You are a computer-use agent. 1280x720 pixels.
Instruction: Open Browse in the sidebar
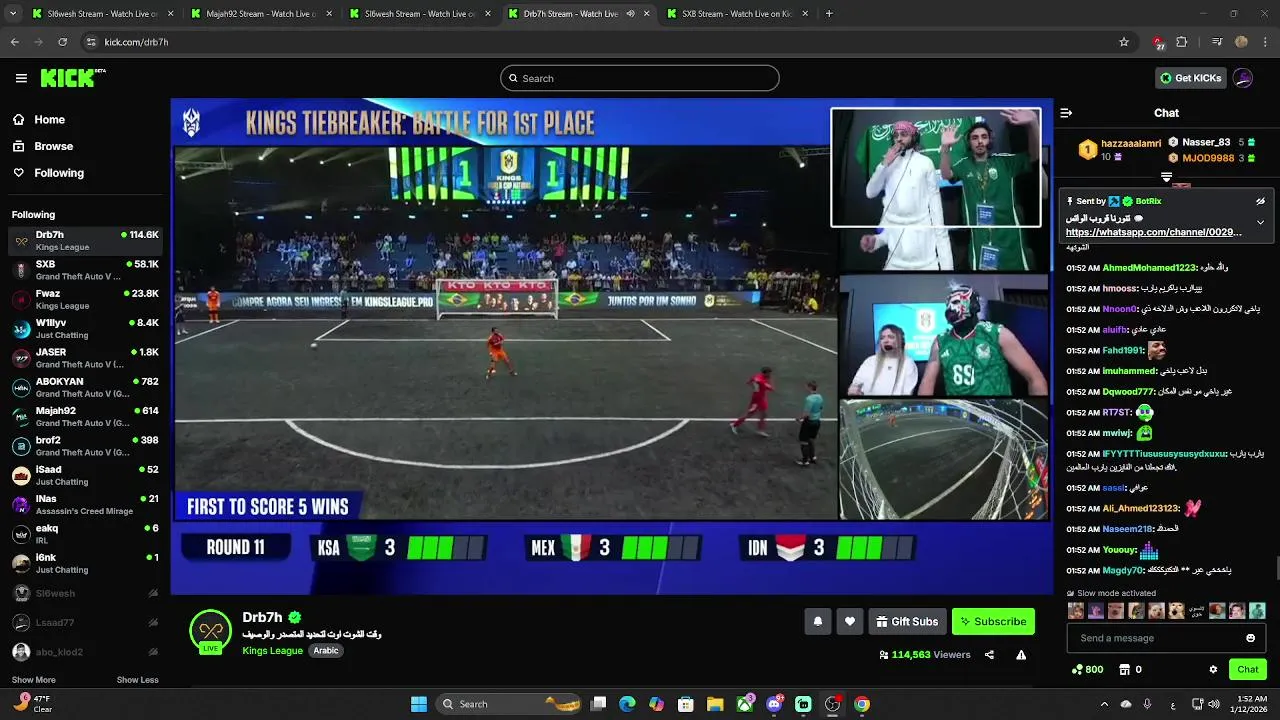(53, 146)
